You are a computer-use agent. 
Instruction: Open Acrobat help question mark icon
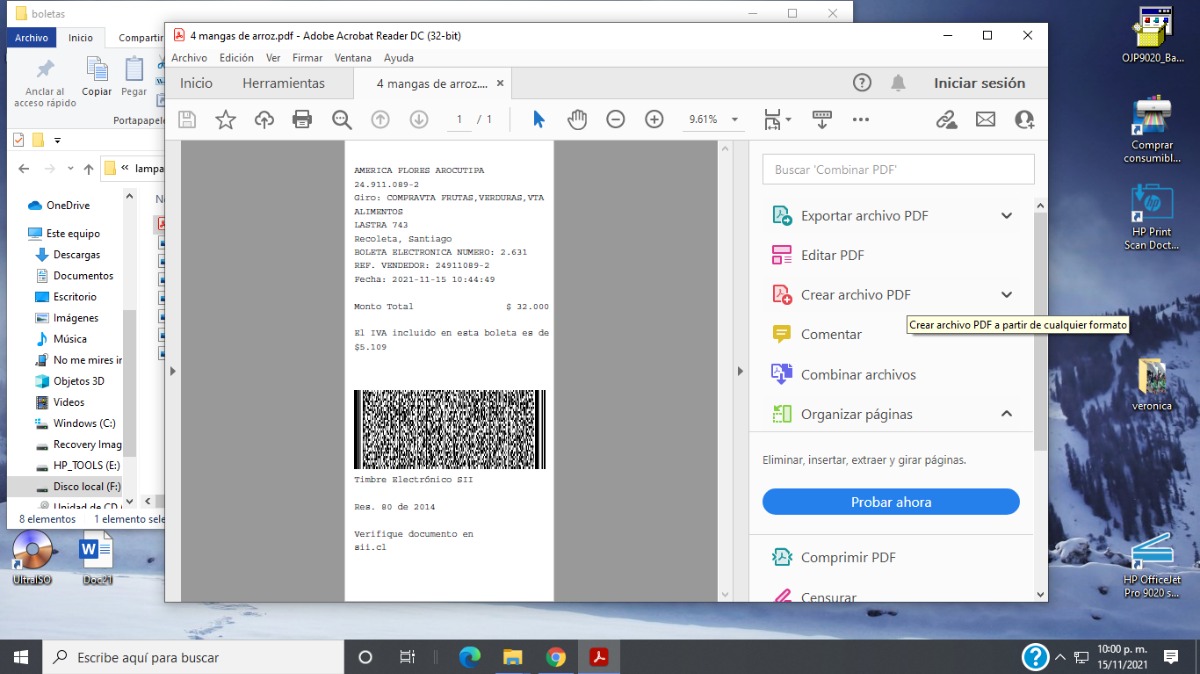[862, 83]
